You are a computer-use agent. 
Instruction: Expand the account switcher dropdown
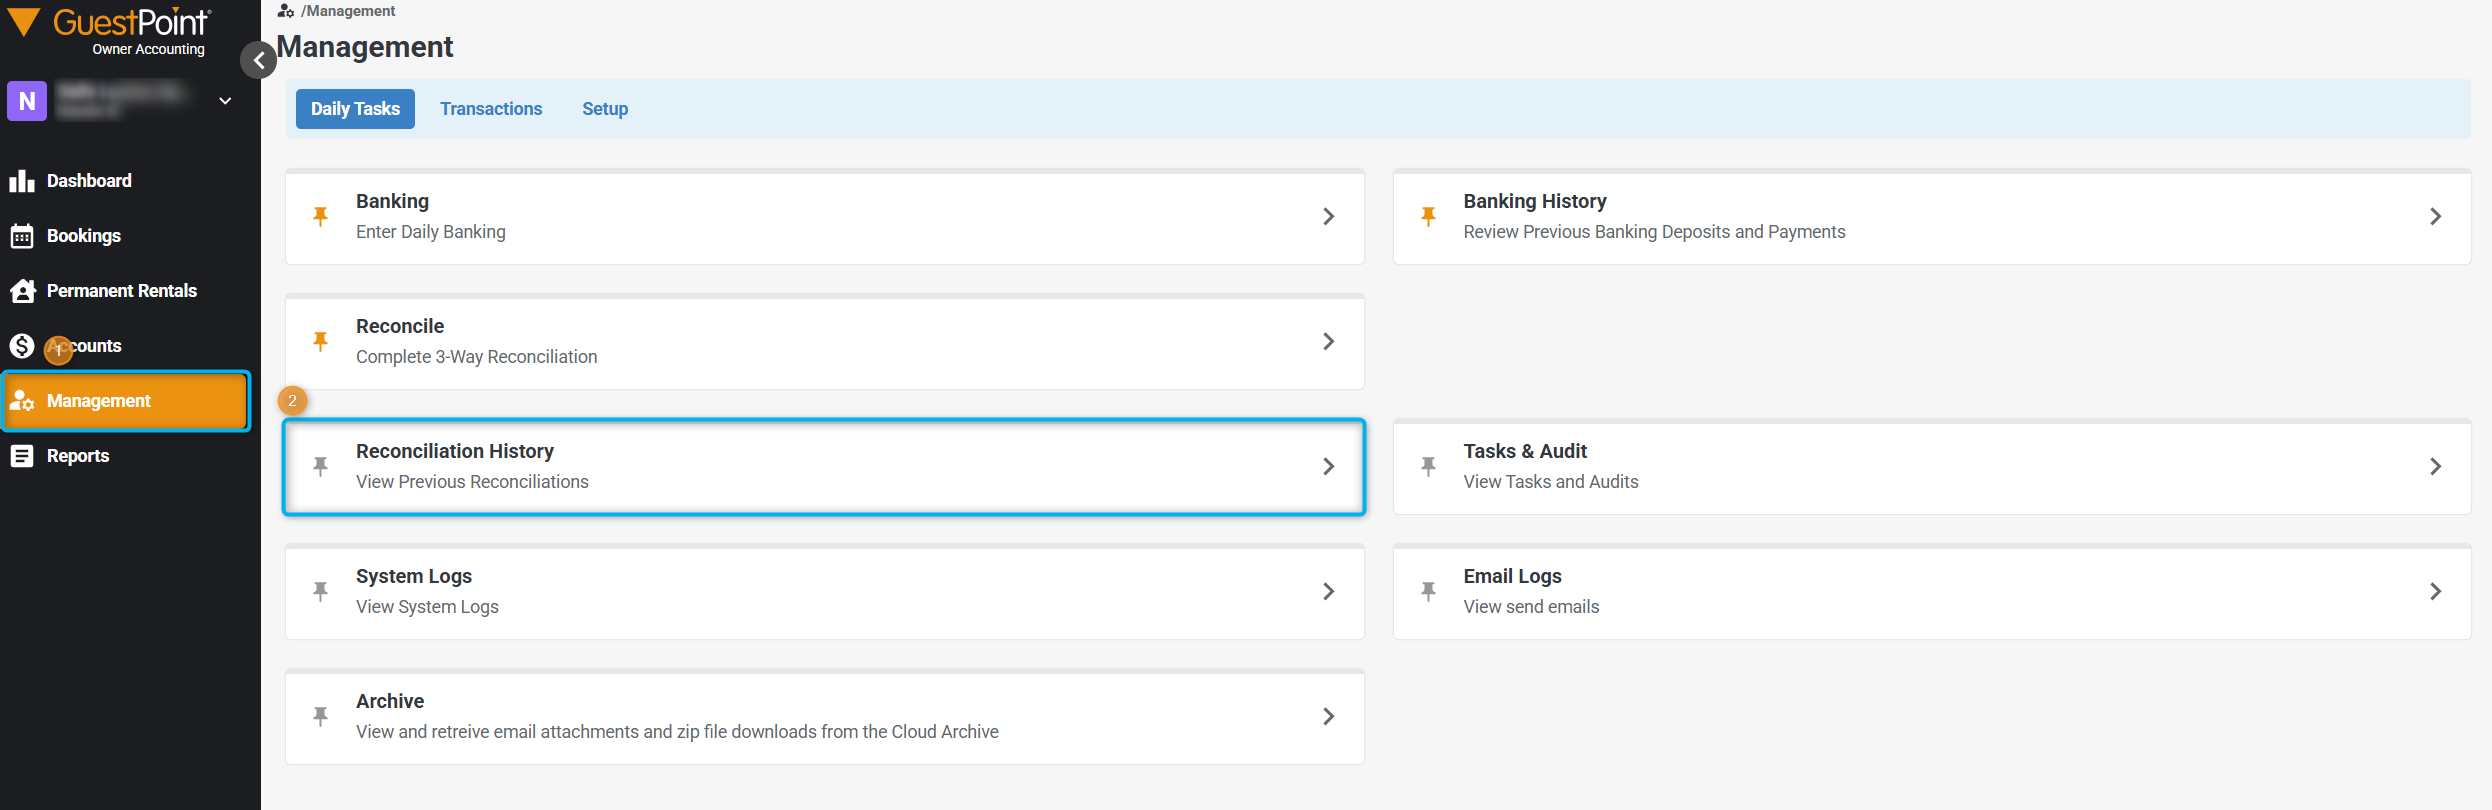point(226,101)
